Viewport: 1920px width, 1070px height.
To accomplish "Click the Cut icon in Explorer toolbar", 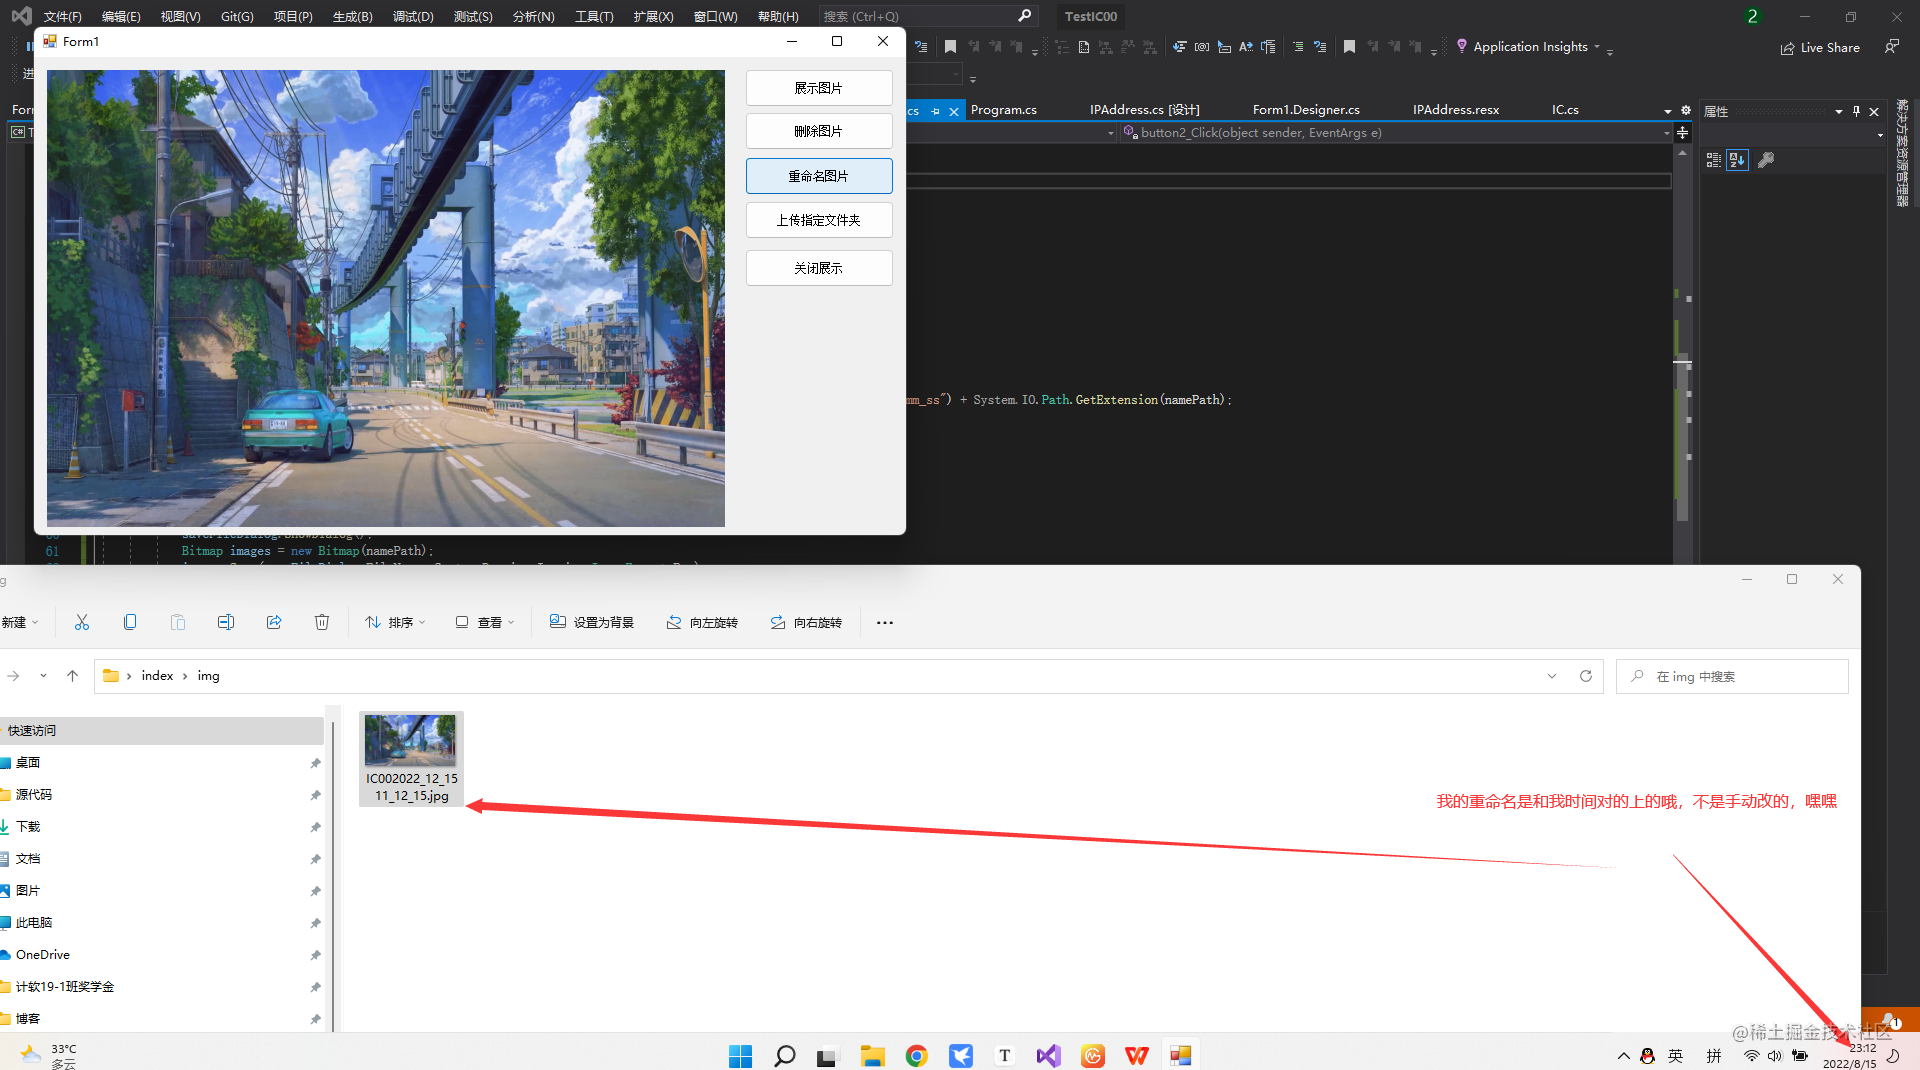I will click(x=82, y=622).
